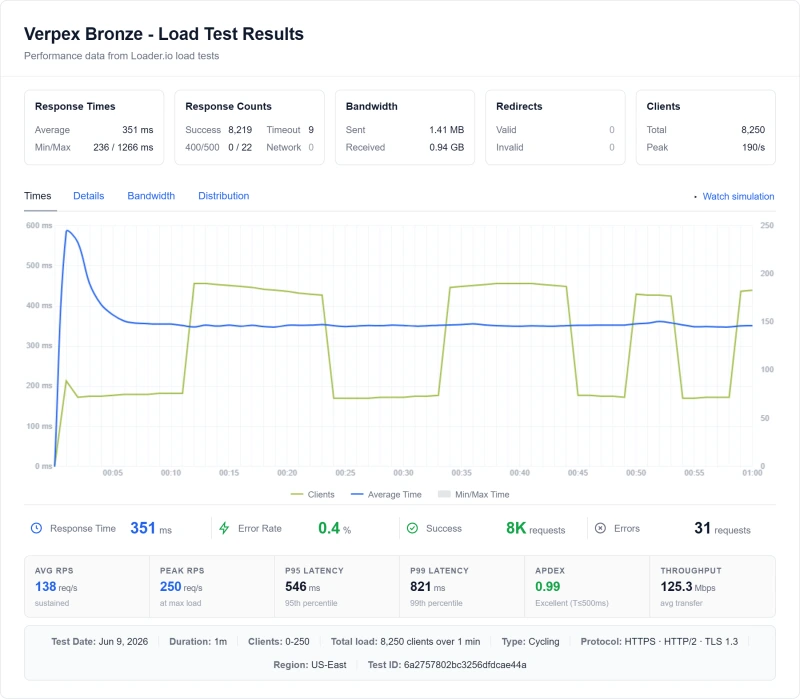Click the Success count 8,219

point(240,130)
